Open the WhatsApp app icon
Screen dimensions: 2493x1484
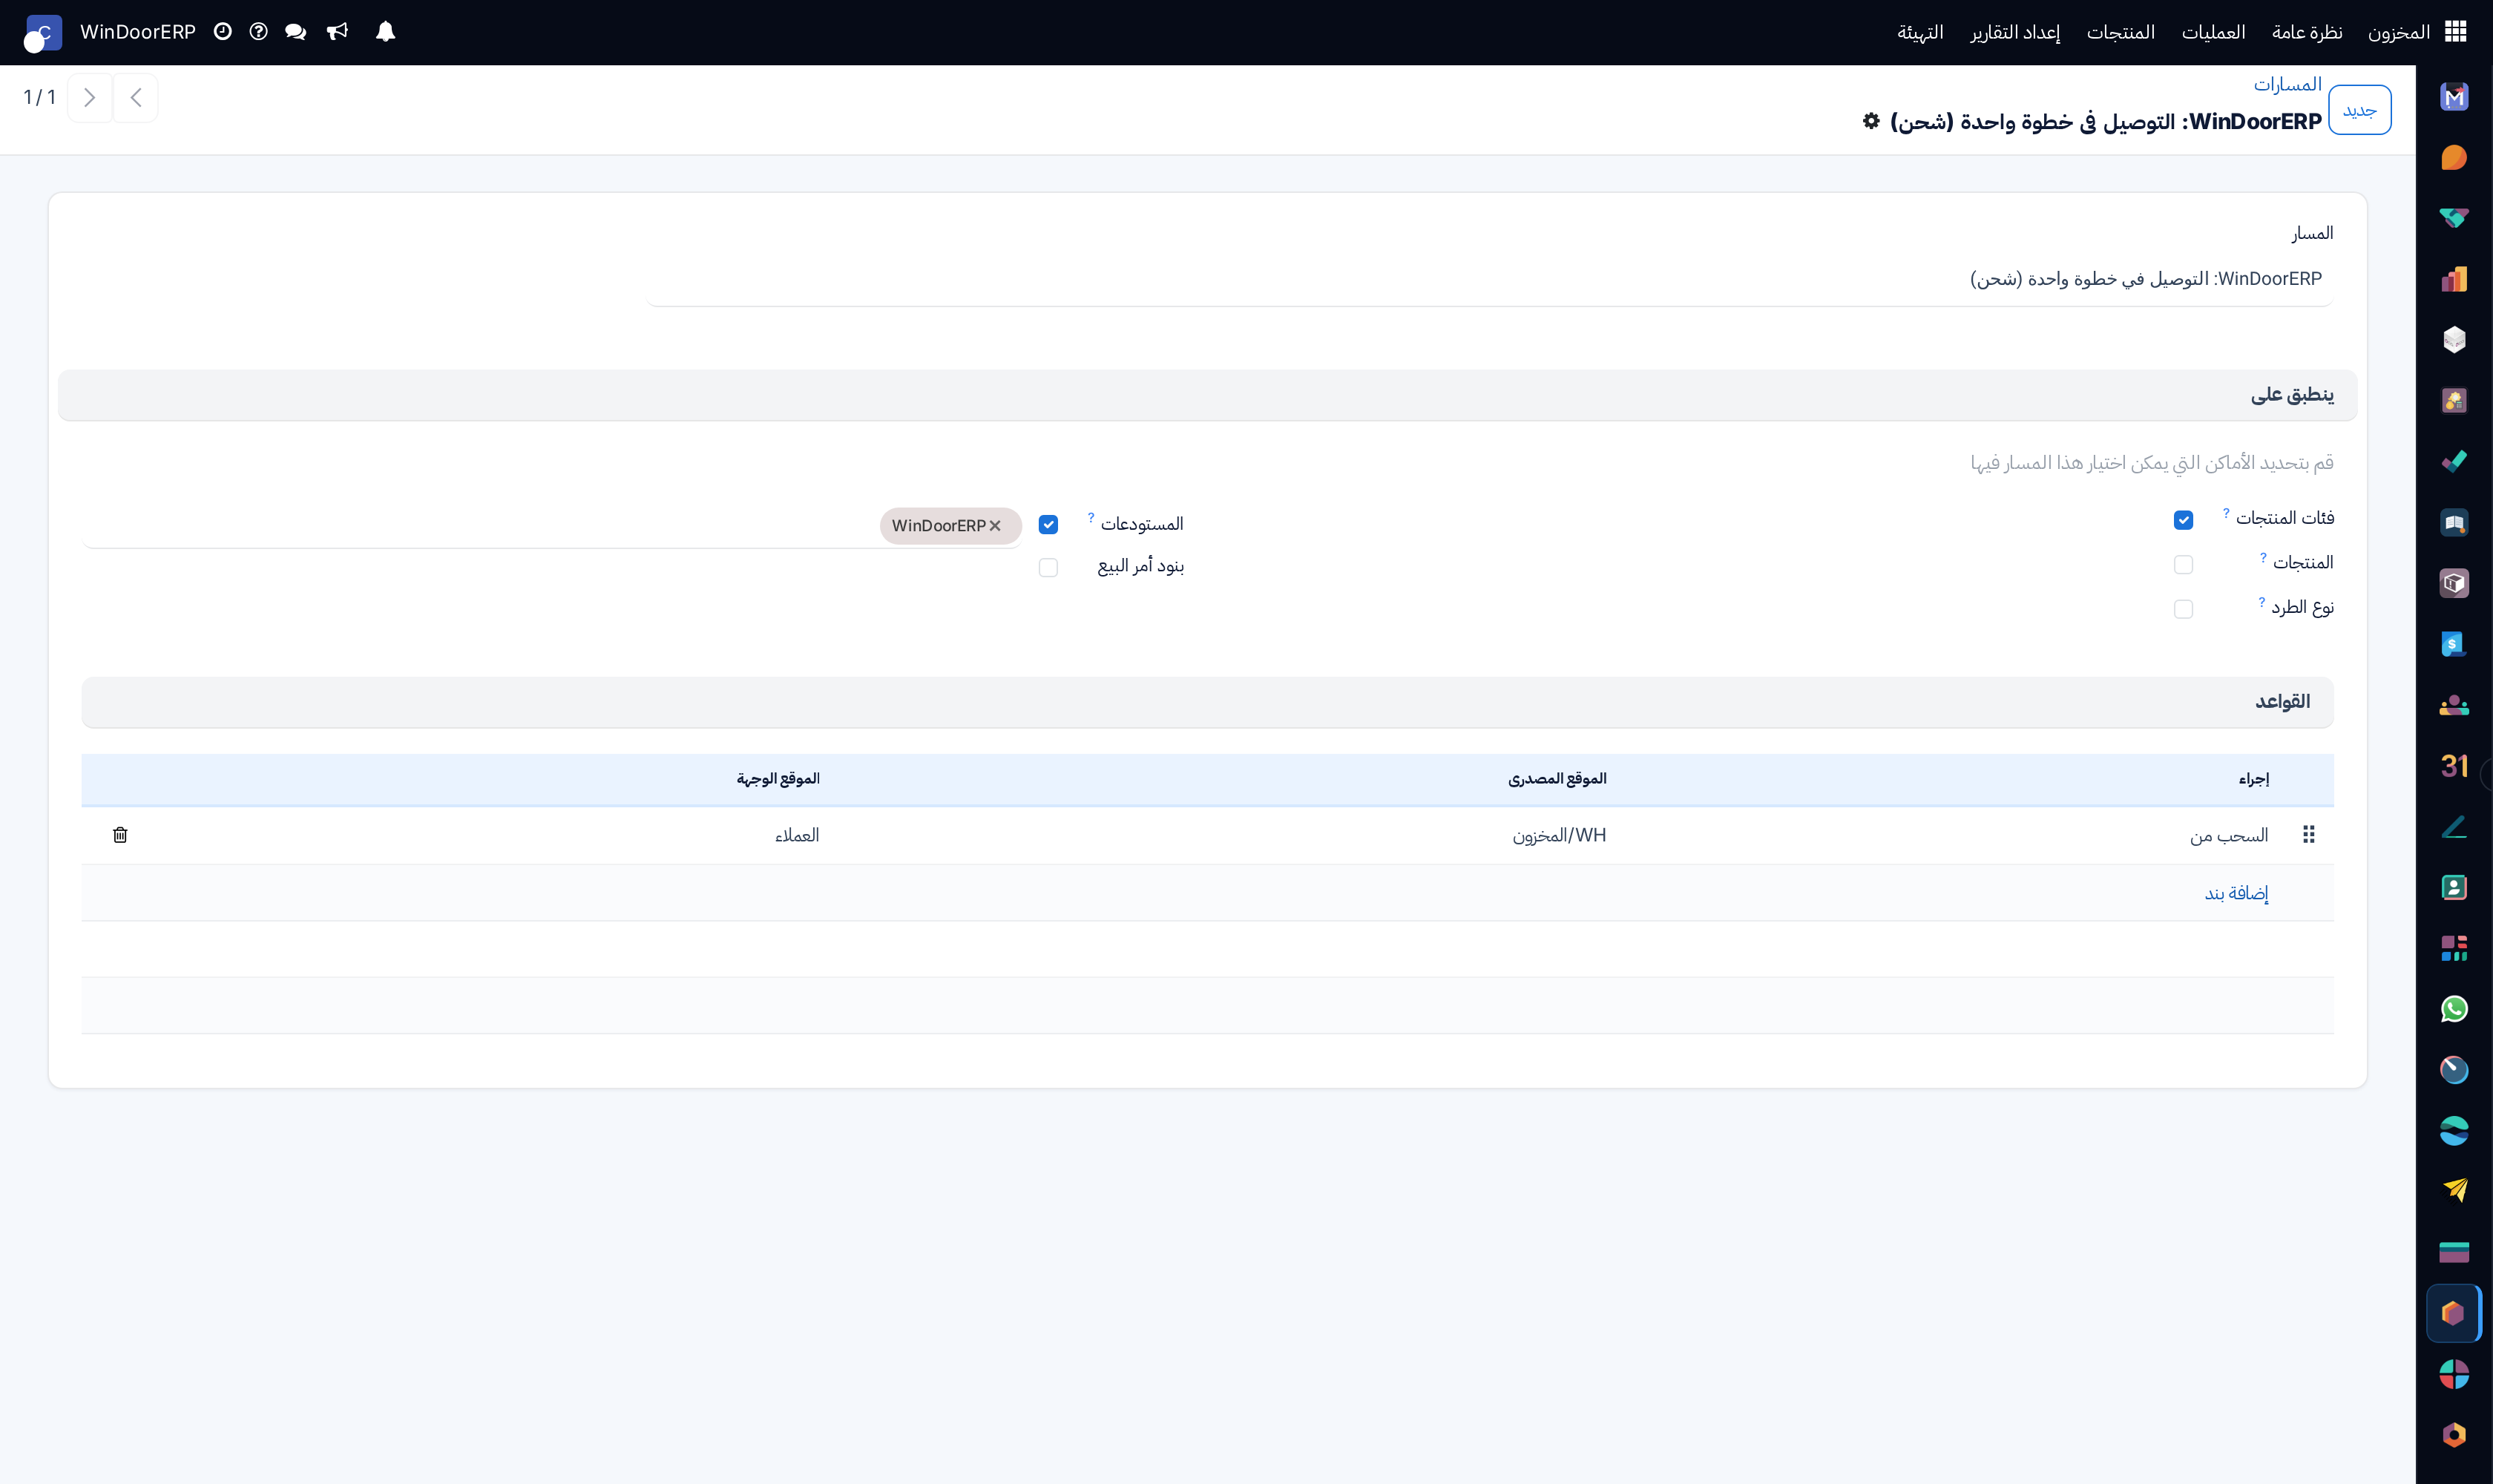(2454, 1009)
